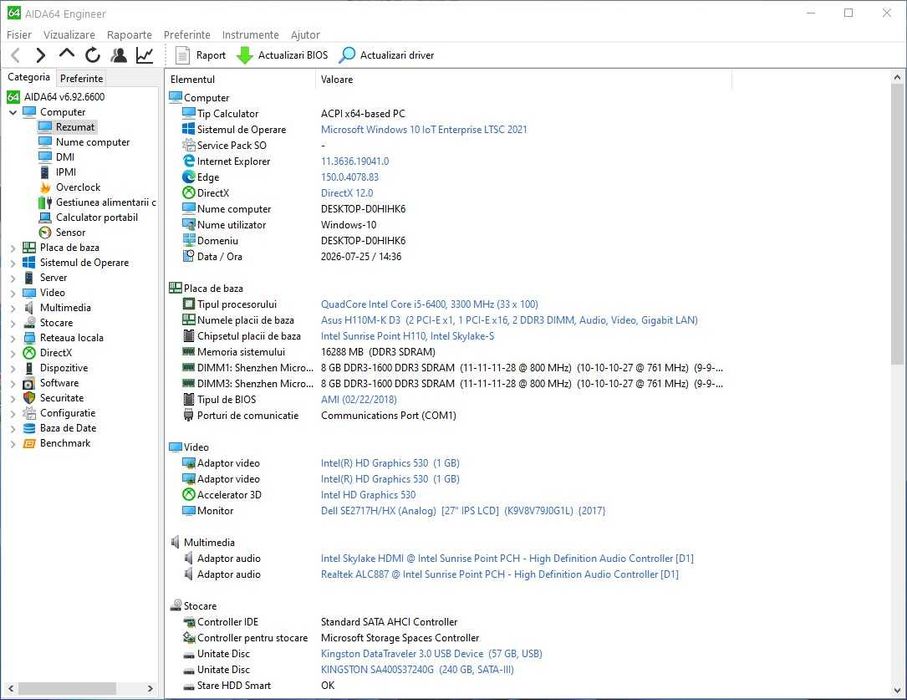This screenshot has height=700, width=907.
Task: Click the Raport toolbar button
Action: [x=201, y=56]
